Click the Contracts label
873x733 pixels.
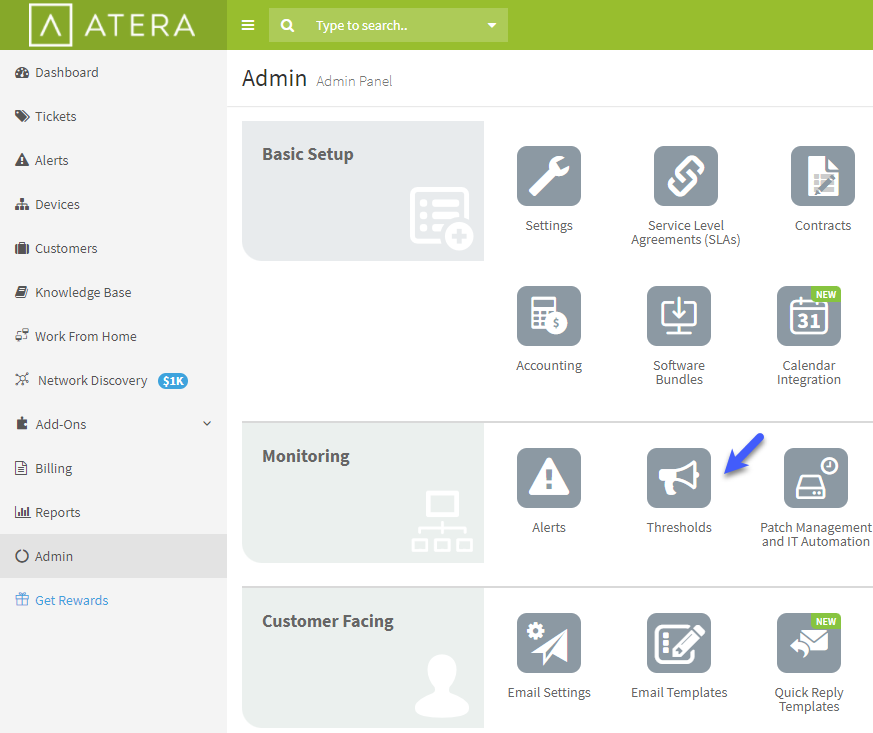click(822, 225)
